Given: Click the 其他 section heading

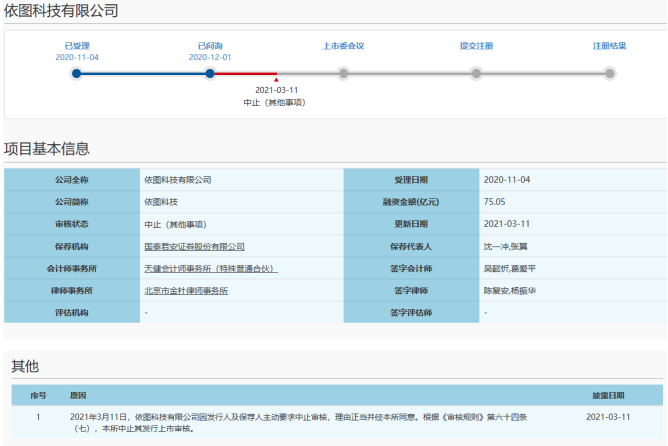Looking at the screenshot, I should [25, 366].
